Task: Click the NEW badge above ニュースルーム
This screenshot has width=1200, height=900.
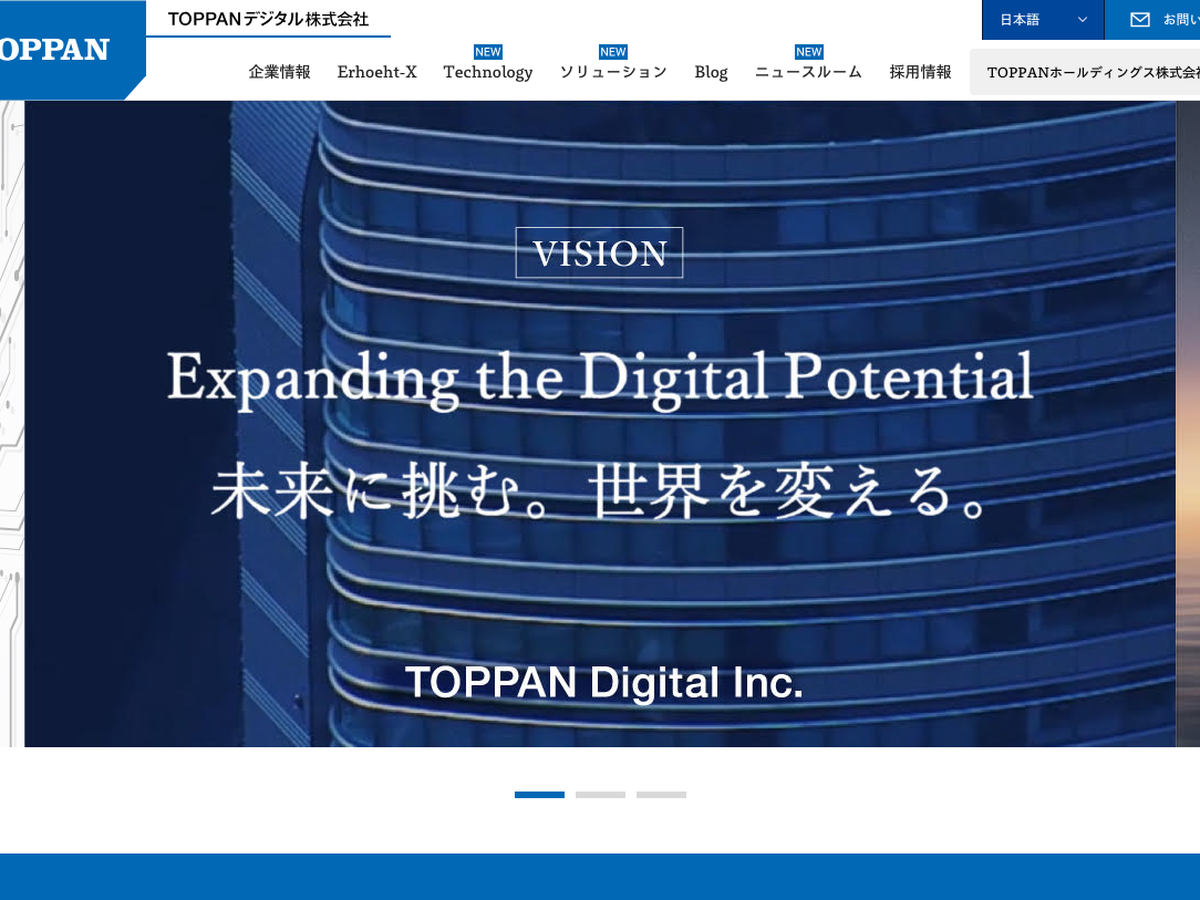Action: [x=808, y=52]
